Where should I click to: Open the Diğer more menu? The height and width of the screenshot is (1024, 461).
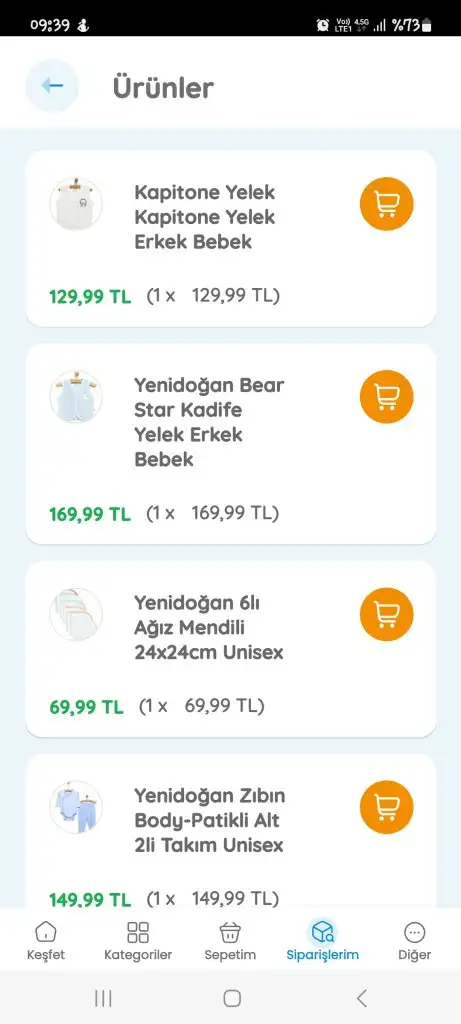[x=415, y=940]
